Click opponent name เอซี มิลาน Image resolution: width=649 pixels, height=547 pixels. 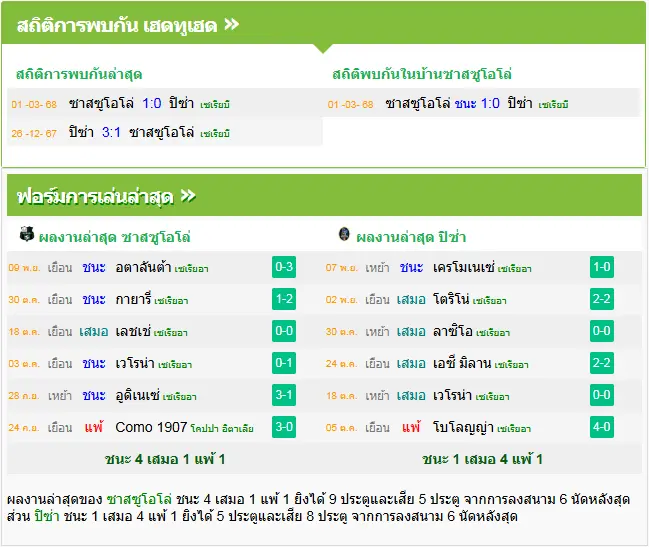click(462, 363)
